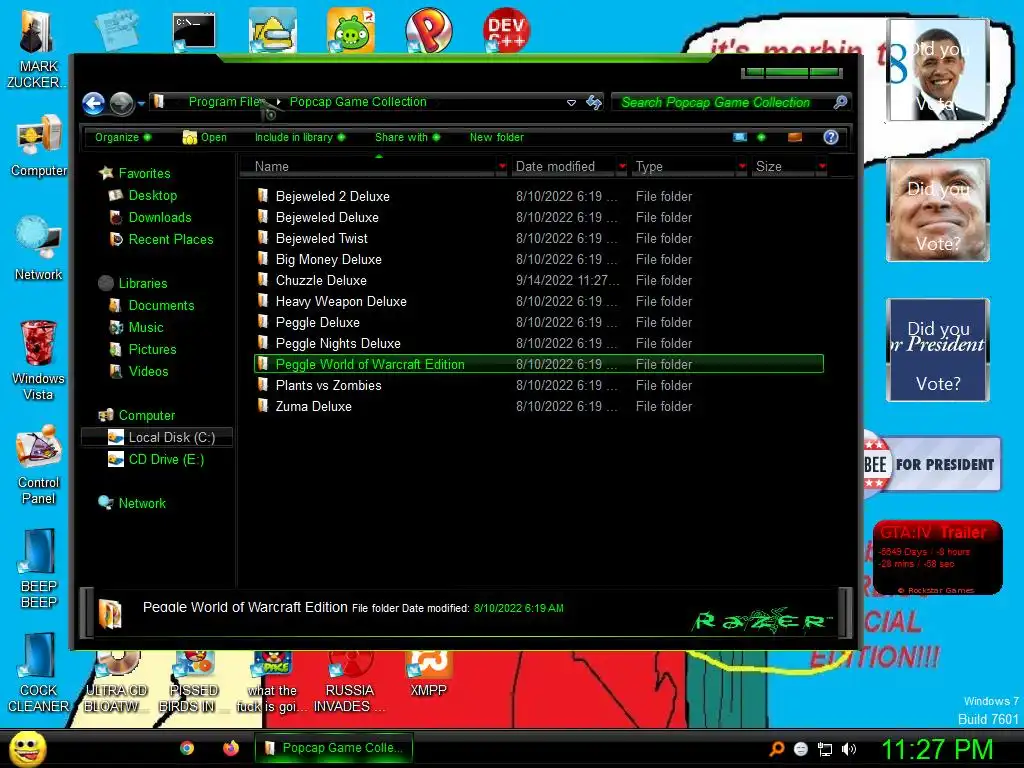Sort by the Type column header
Viewport: 1024px width, 768px height.
684,167
